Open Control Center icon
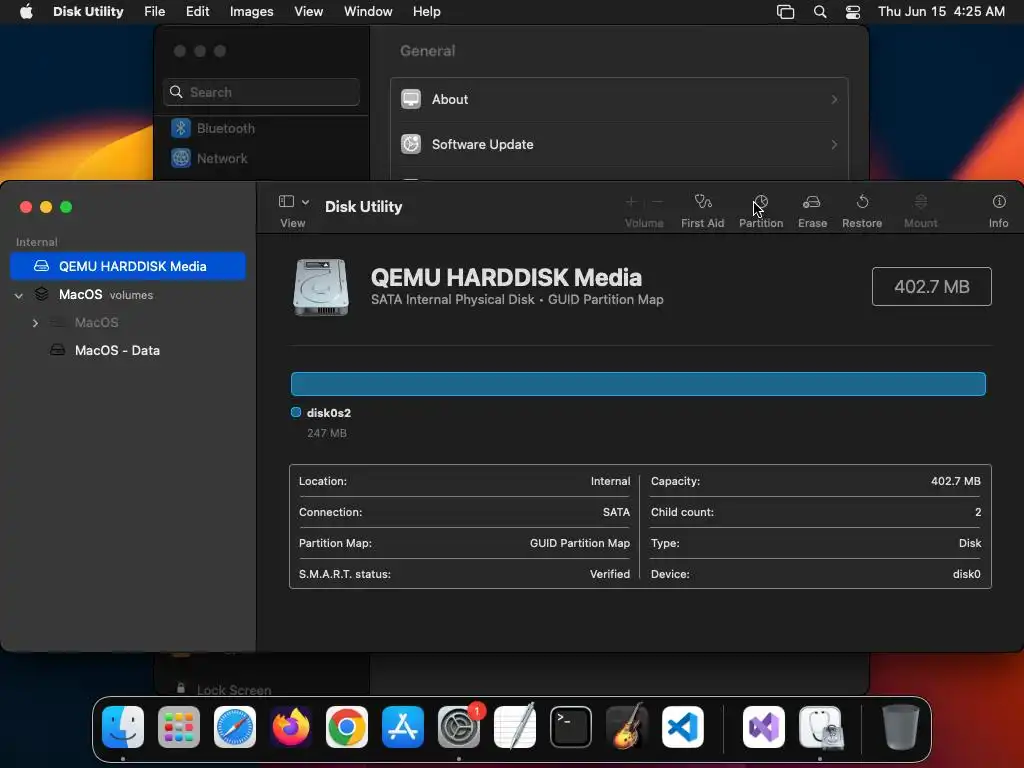Image resolution: width=1024 pixels, height=768 pixels. coord(853,12)
